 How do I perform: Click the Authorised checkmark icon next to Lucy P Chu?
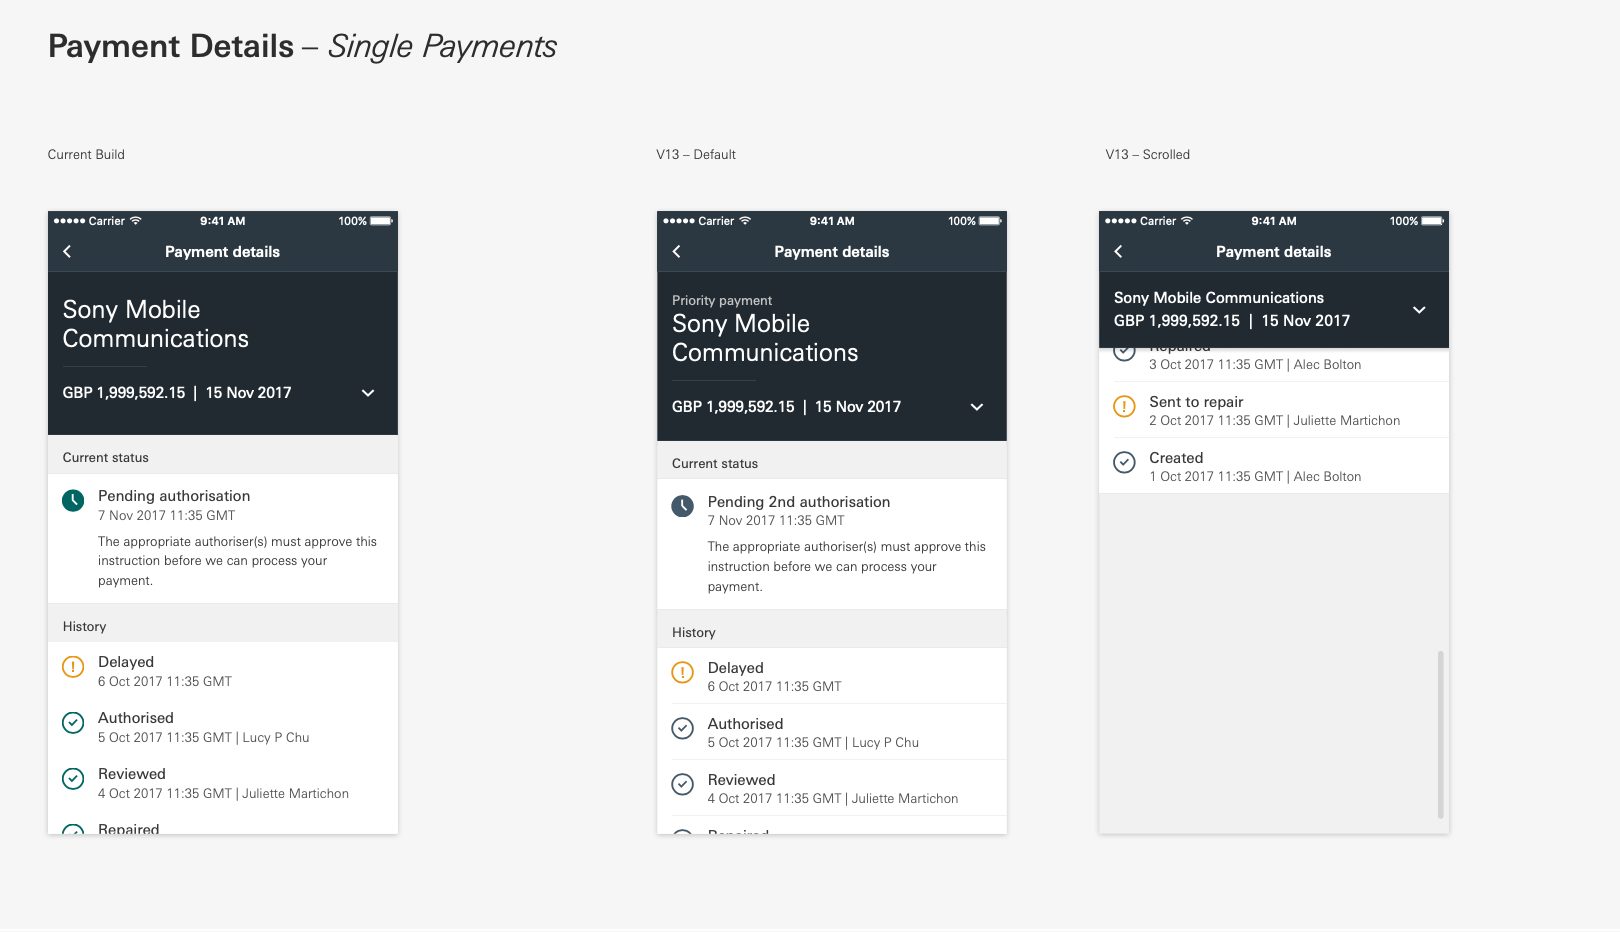[72, 723]
